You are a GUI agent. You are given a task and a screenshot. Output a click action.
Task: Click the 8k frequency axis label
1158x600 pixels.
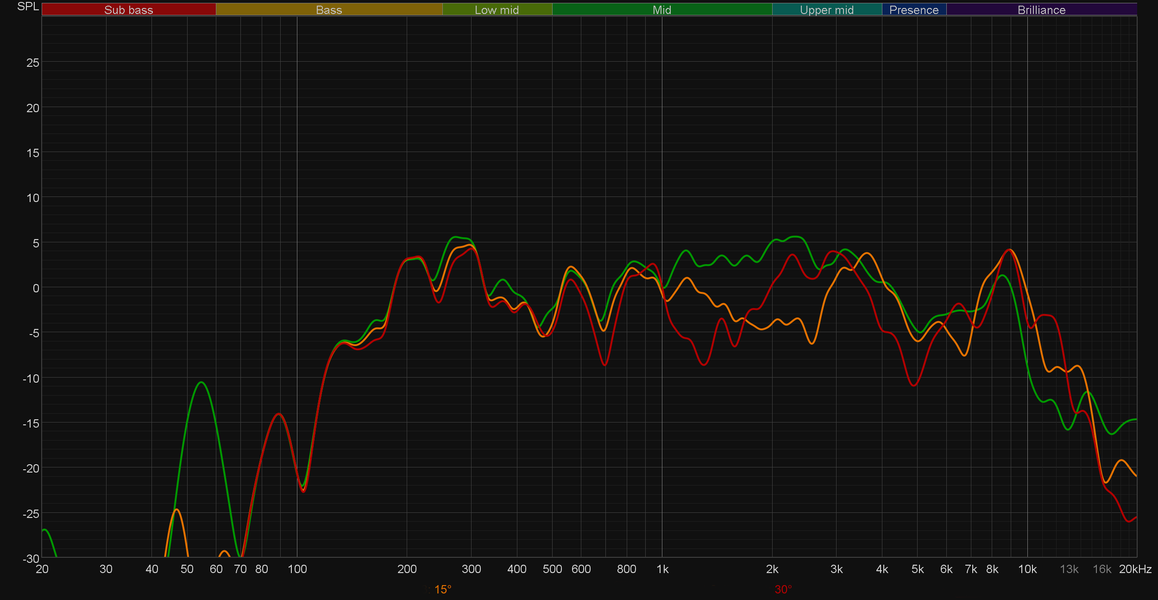[993, 569]
